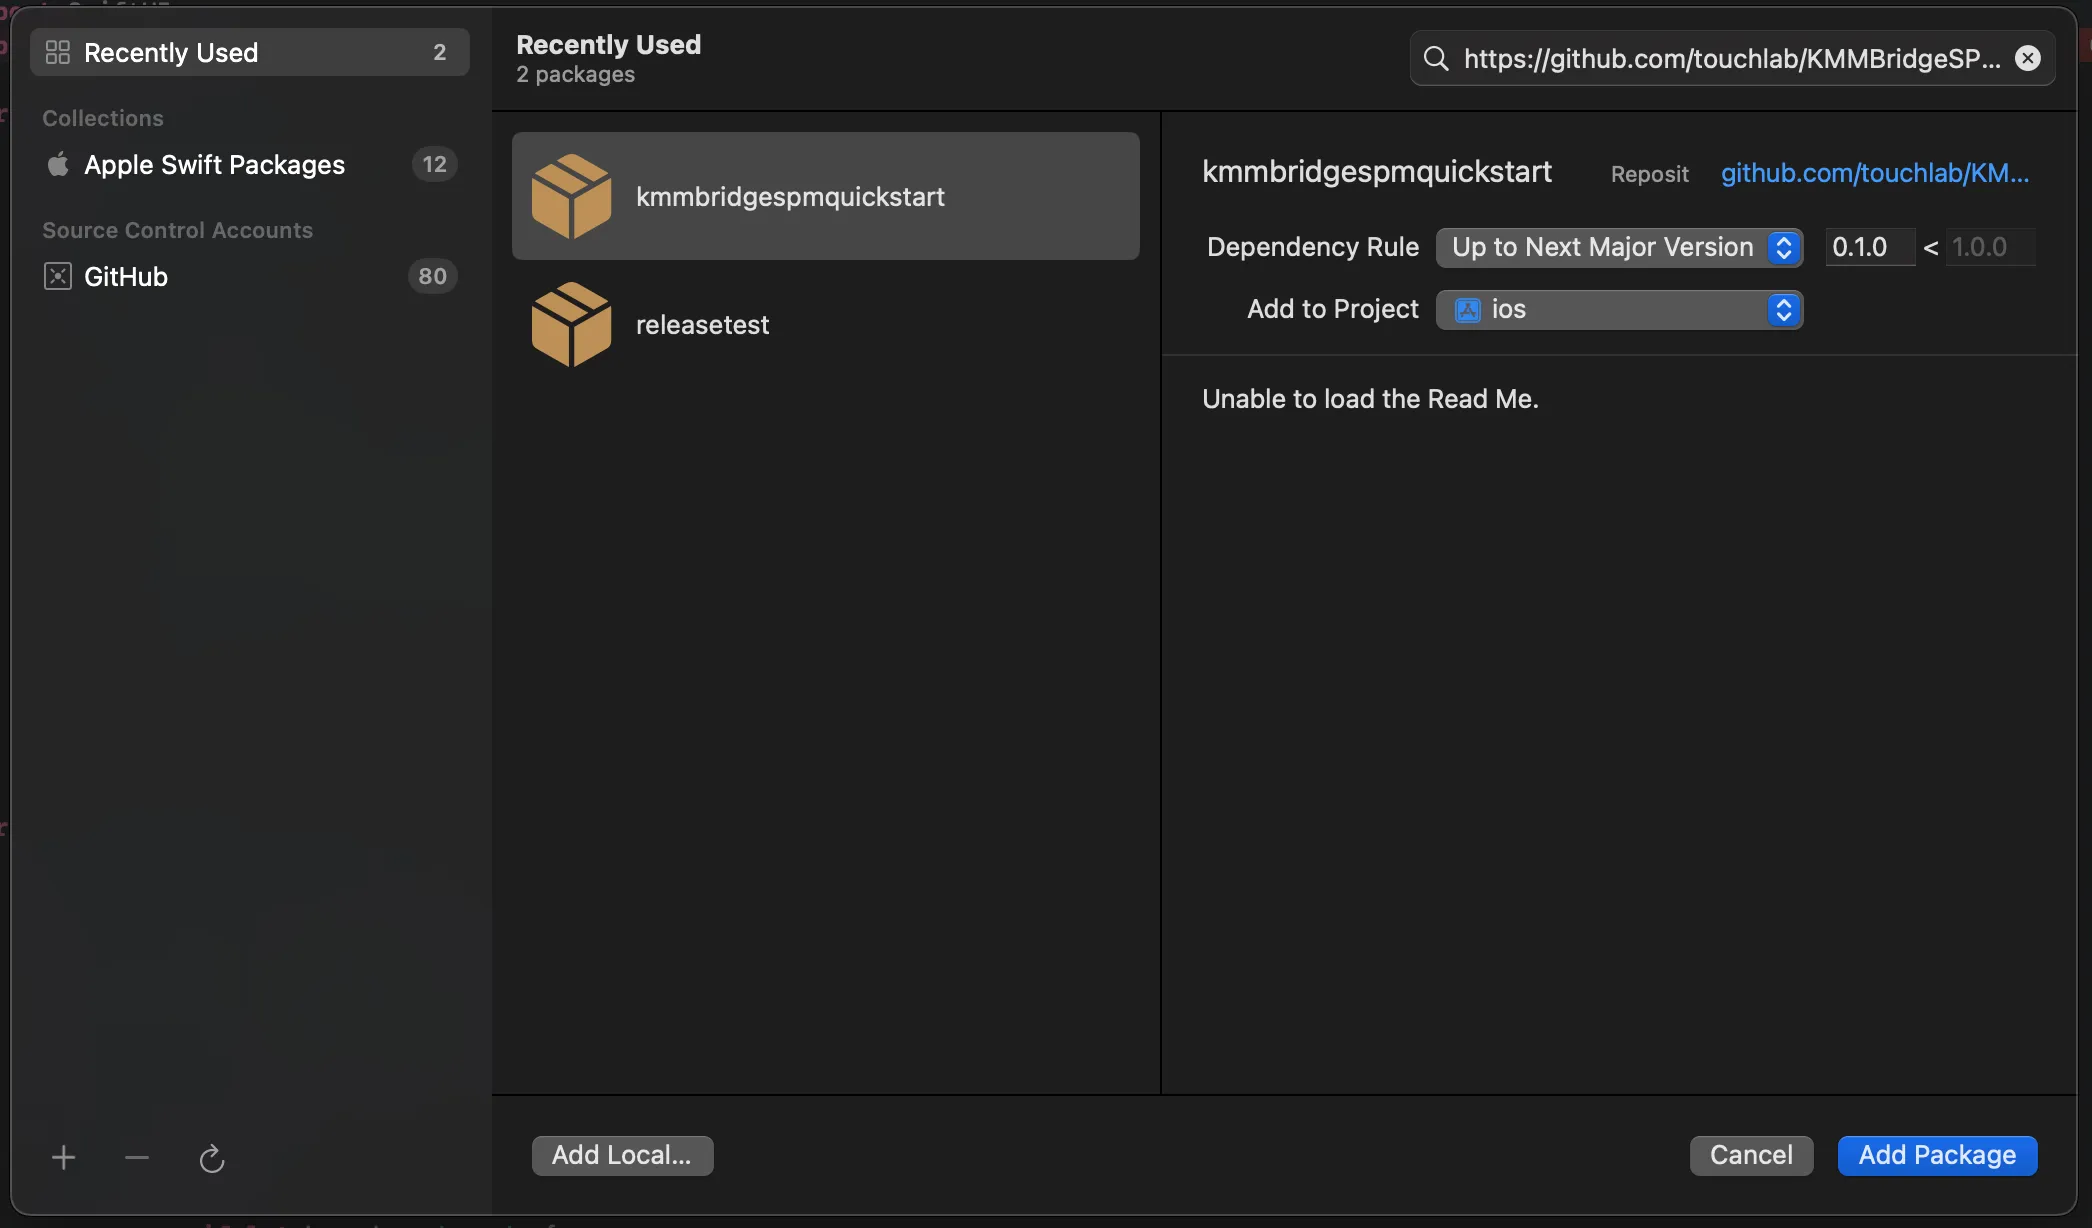The image size is (2092, 1228).
Task: Click the GitHub account icon
Action: 58,276
